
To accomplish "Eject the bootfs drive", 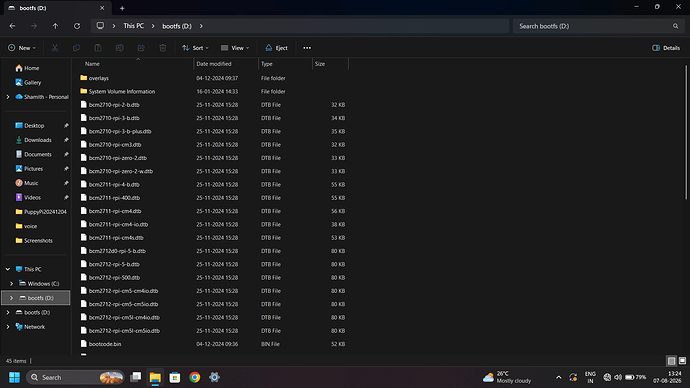I will [x=276, y=48].
